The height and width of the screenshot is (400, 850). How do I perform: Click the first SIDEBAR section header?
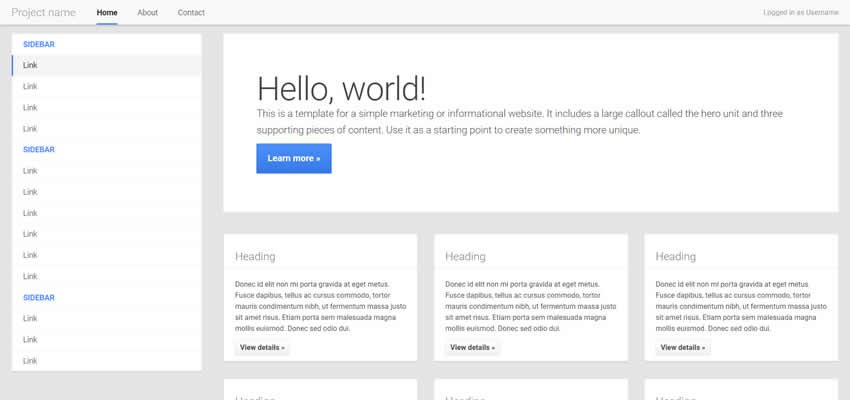(39, 45)
